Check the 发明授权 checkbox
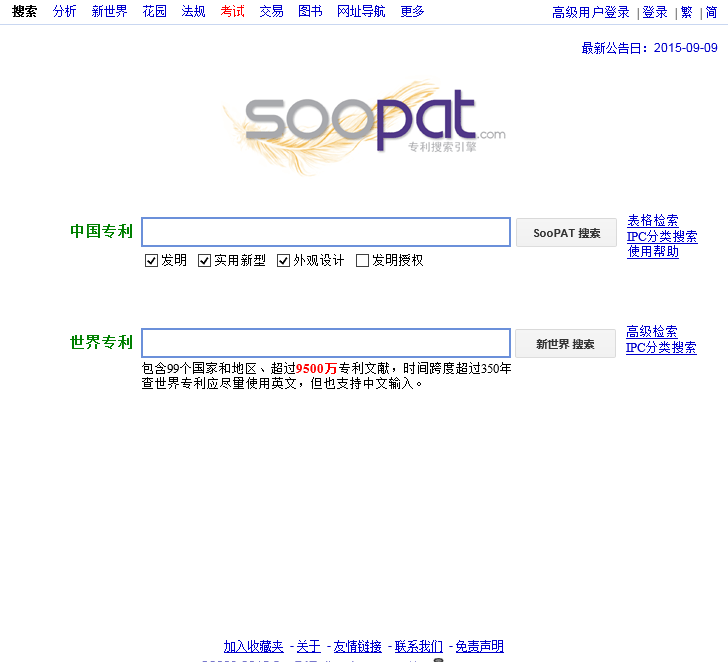728x662 pixels. [362, 261]
